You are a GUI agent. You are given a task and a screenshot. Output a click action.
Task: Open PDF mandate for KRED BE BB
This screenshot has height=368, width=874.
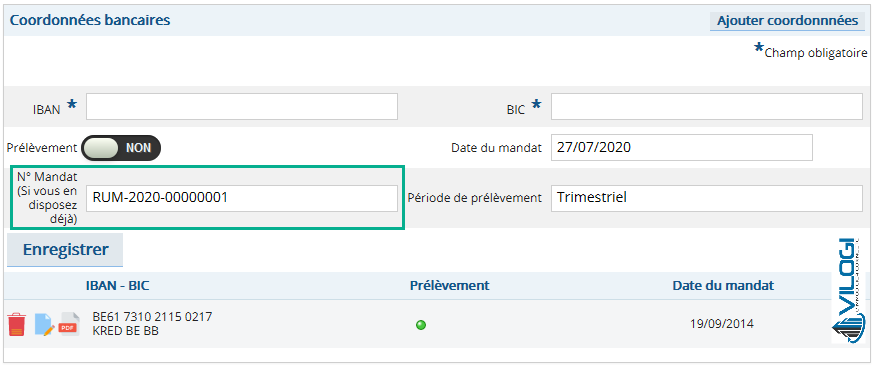69,323
